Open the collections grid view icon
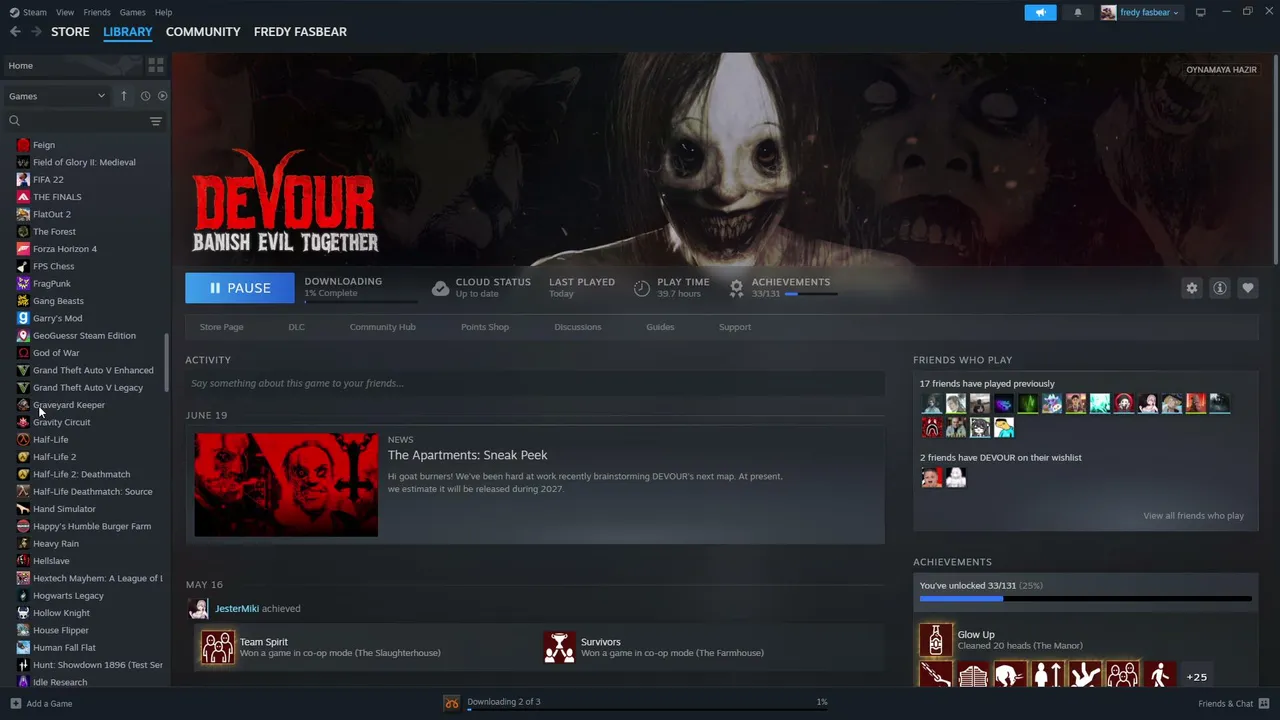The width and height of the screenshot is (1280, 720). (x=156, y=65)
